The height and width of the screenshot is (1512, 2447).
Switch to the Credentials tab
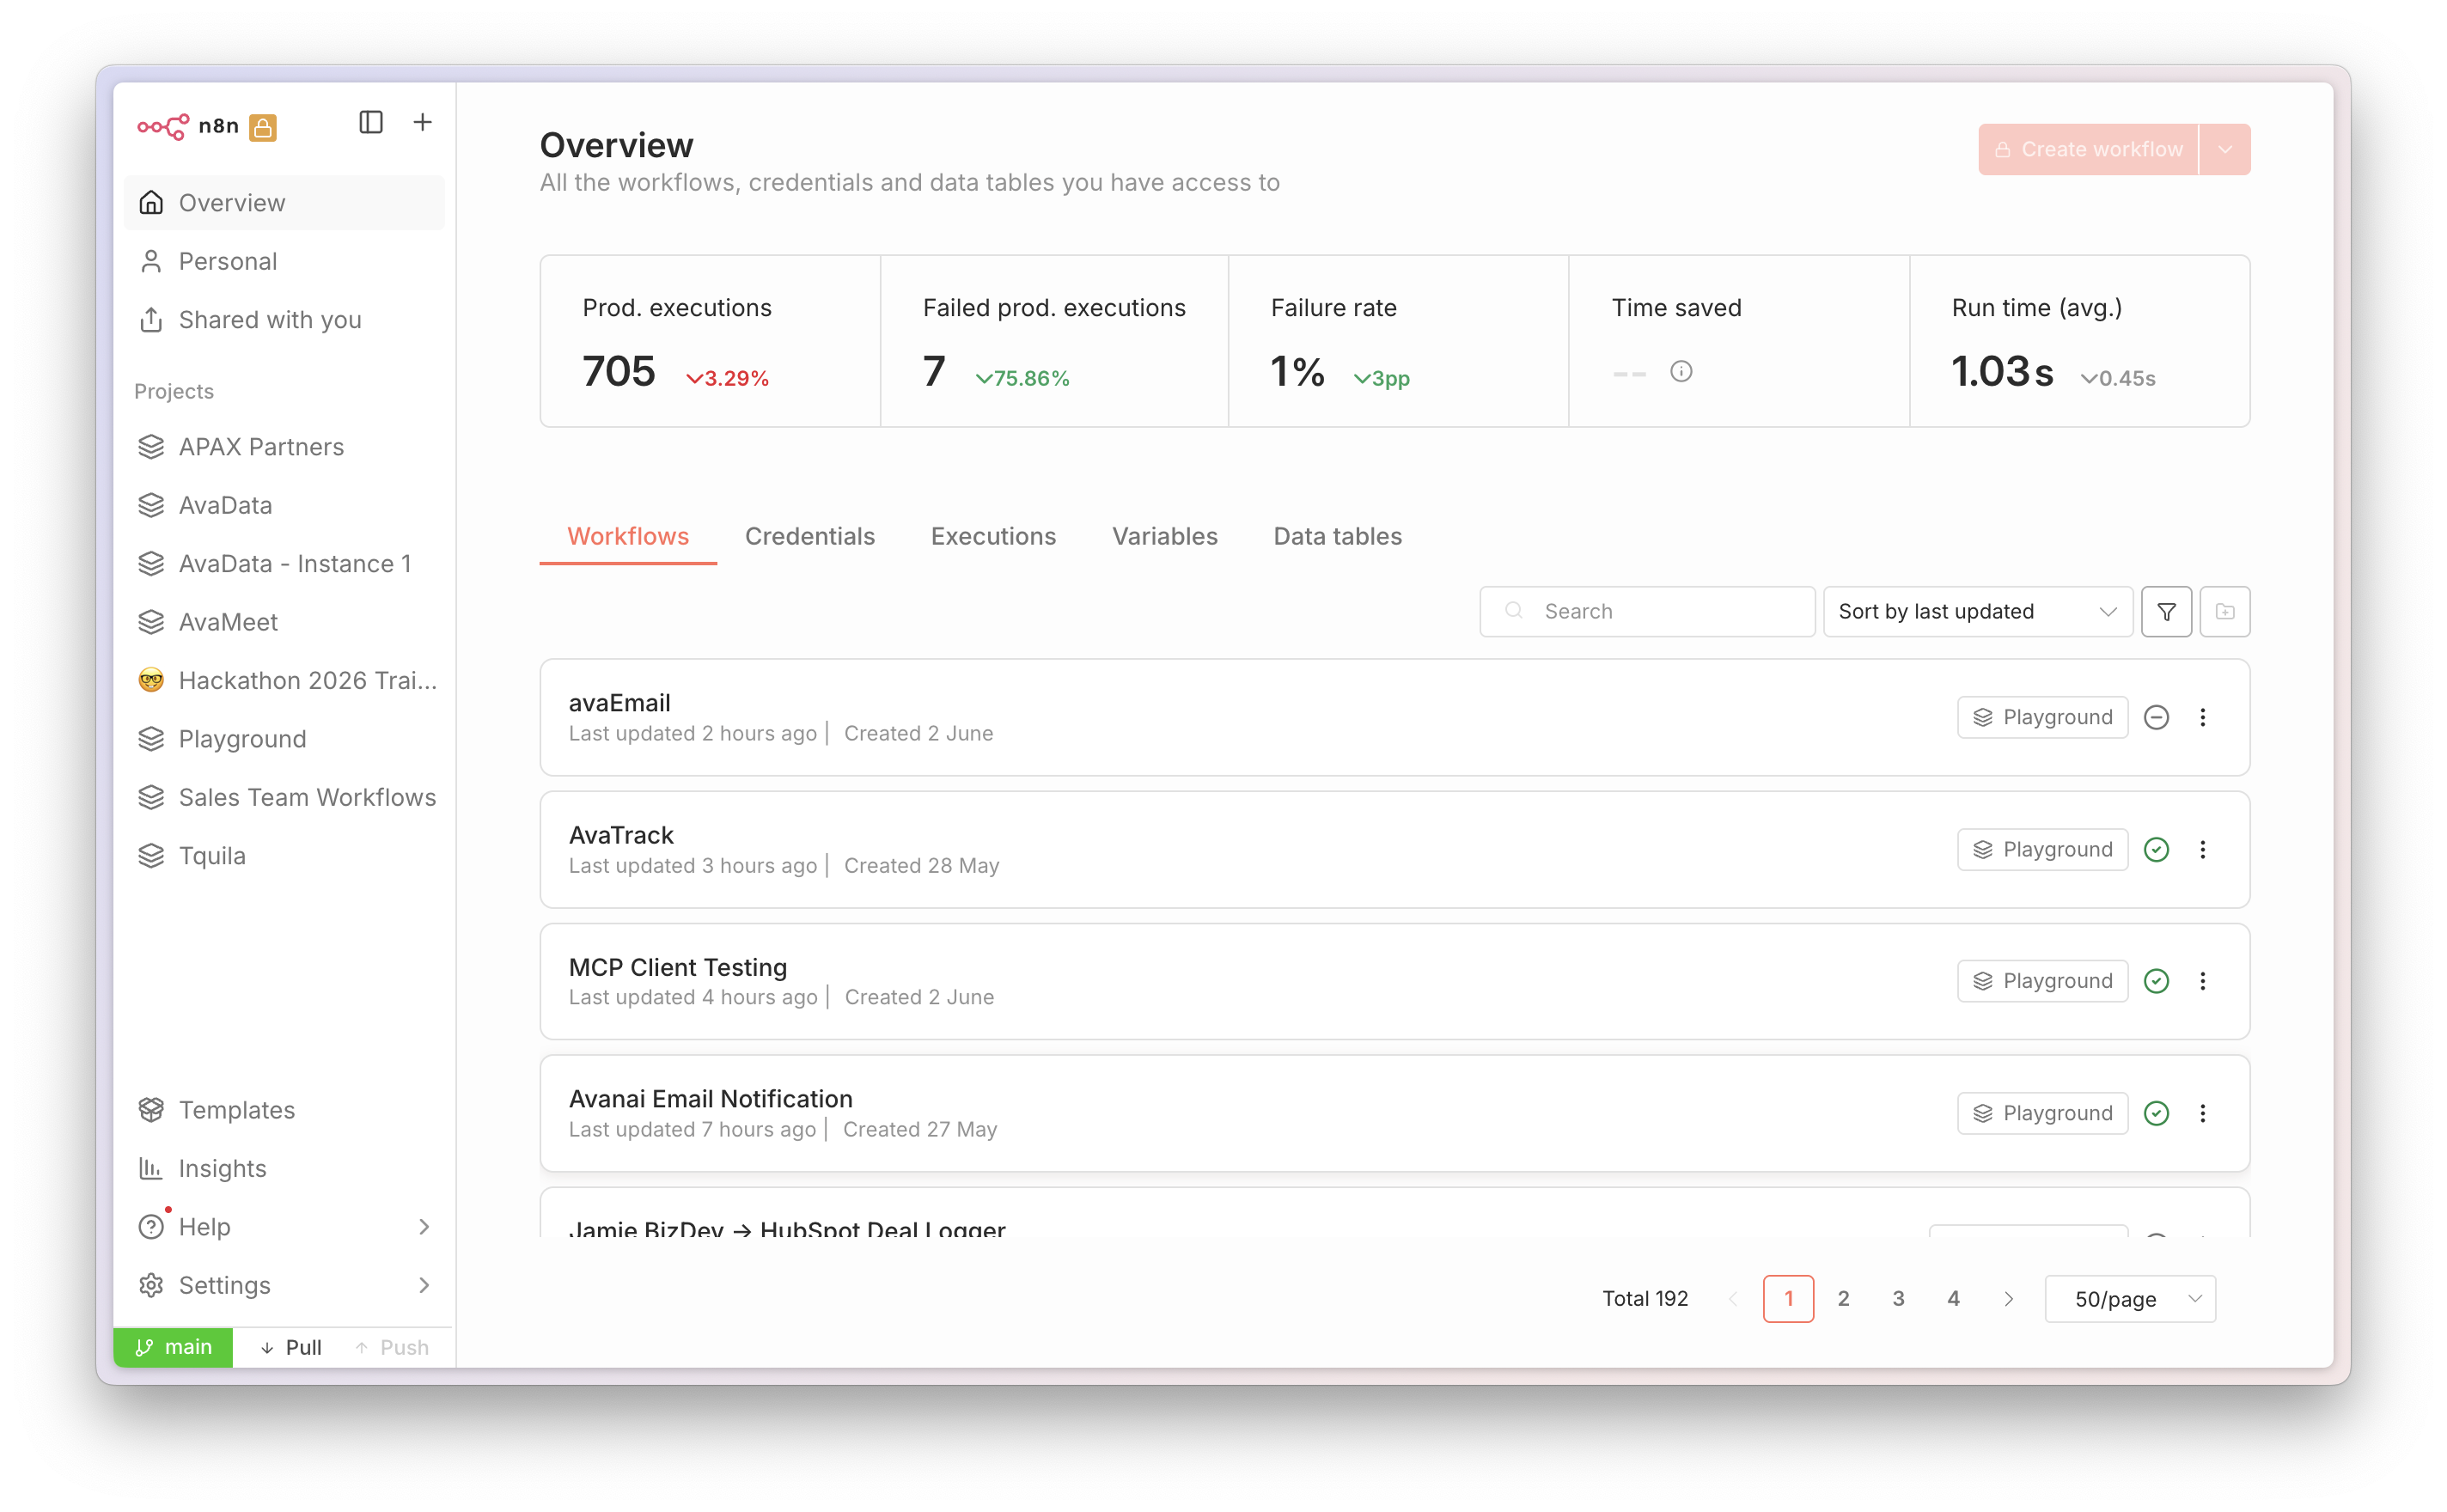(810, 537)
